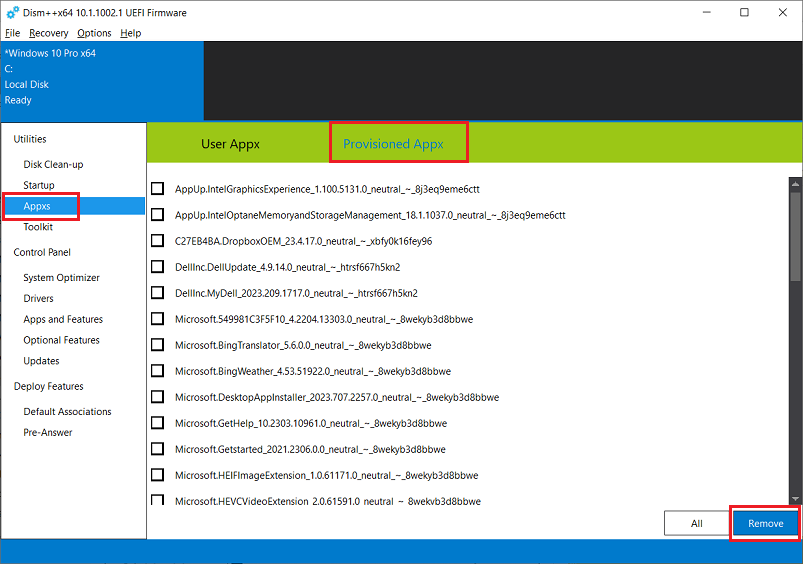Open the File menu
This screenshot has width=803, height=564.
tap(12, 33)
